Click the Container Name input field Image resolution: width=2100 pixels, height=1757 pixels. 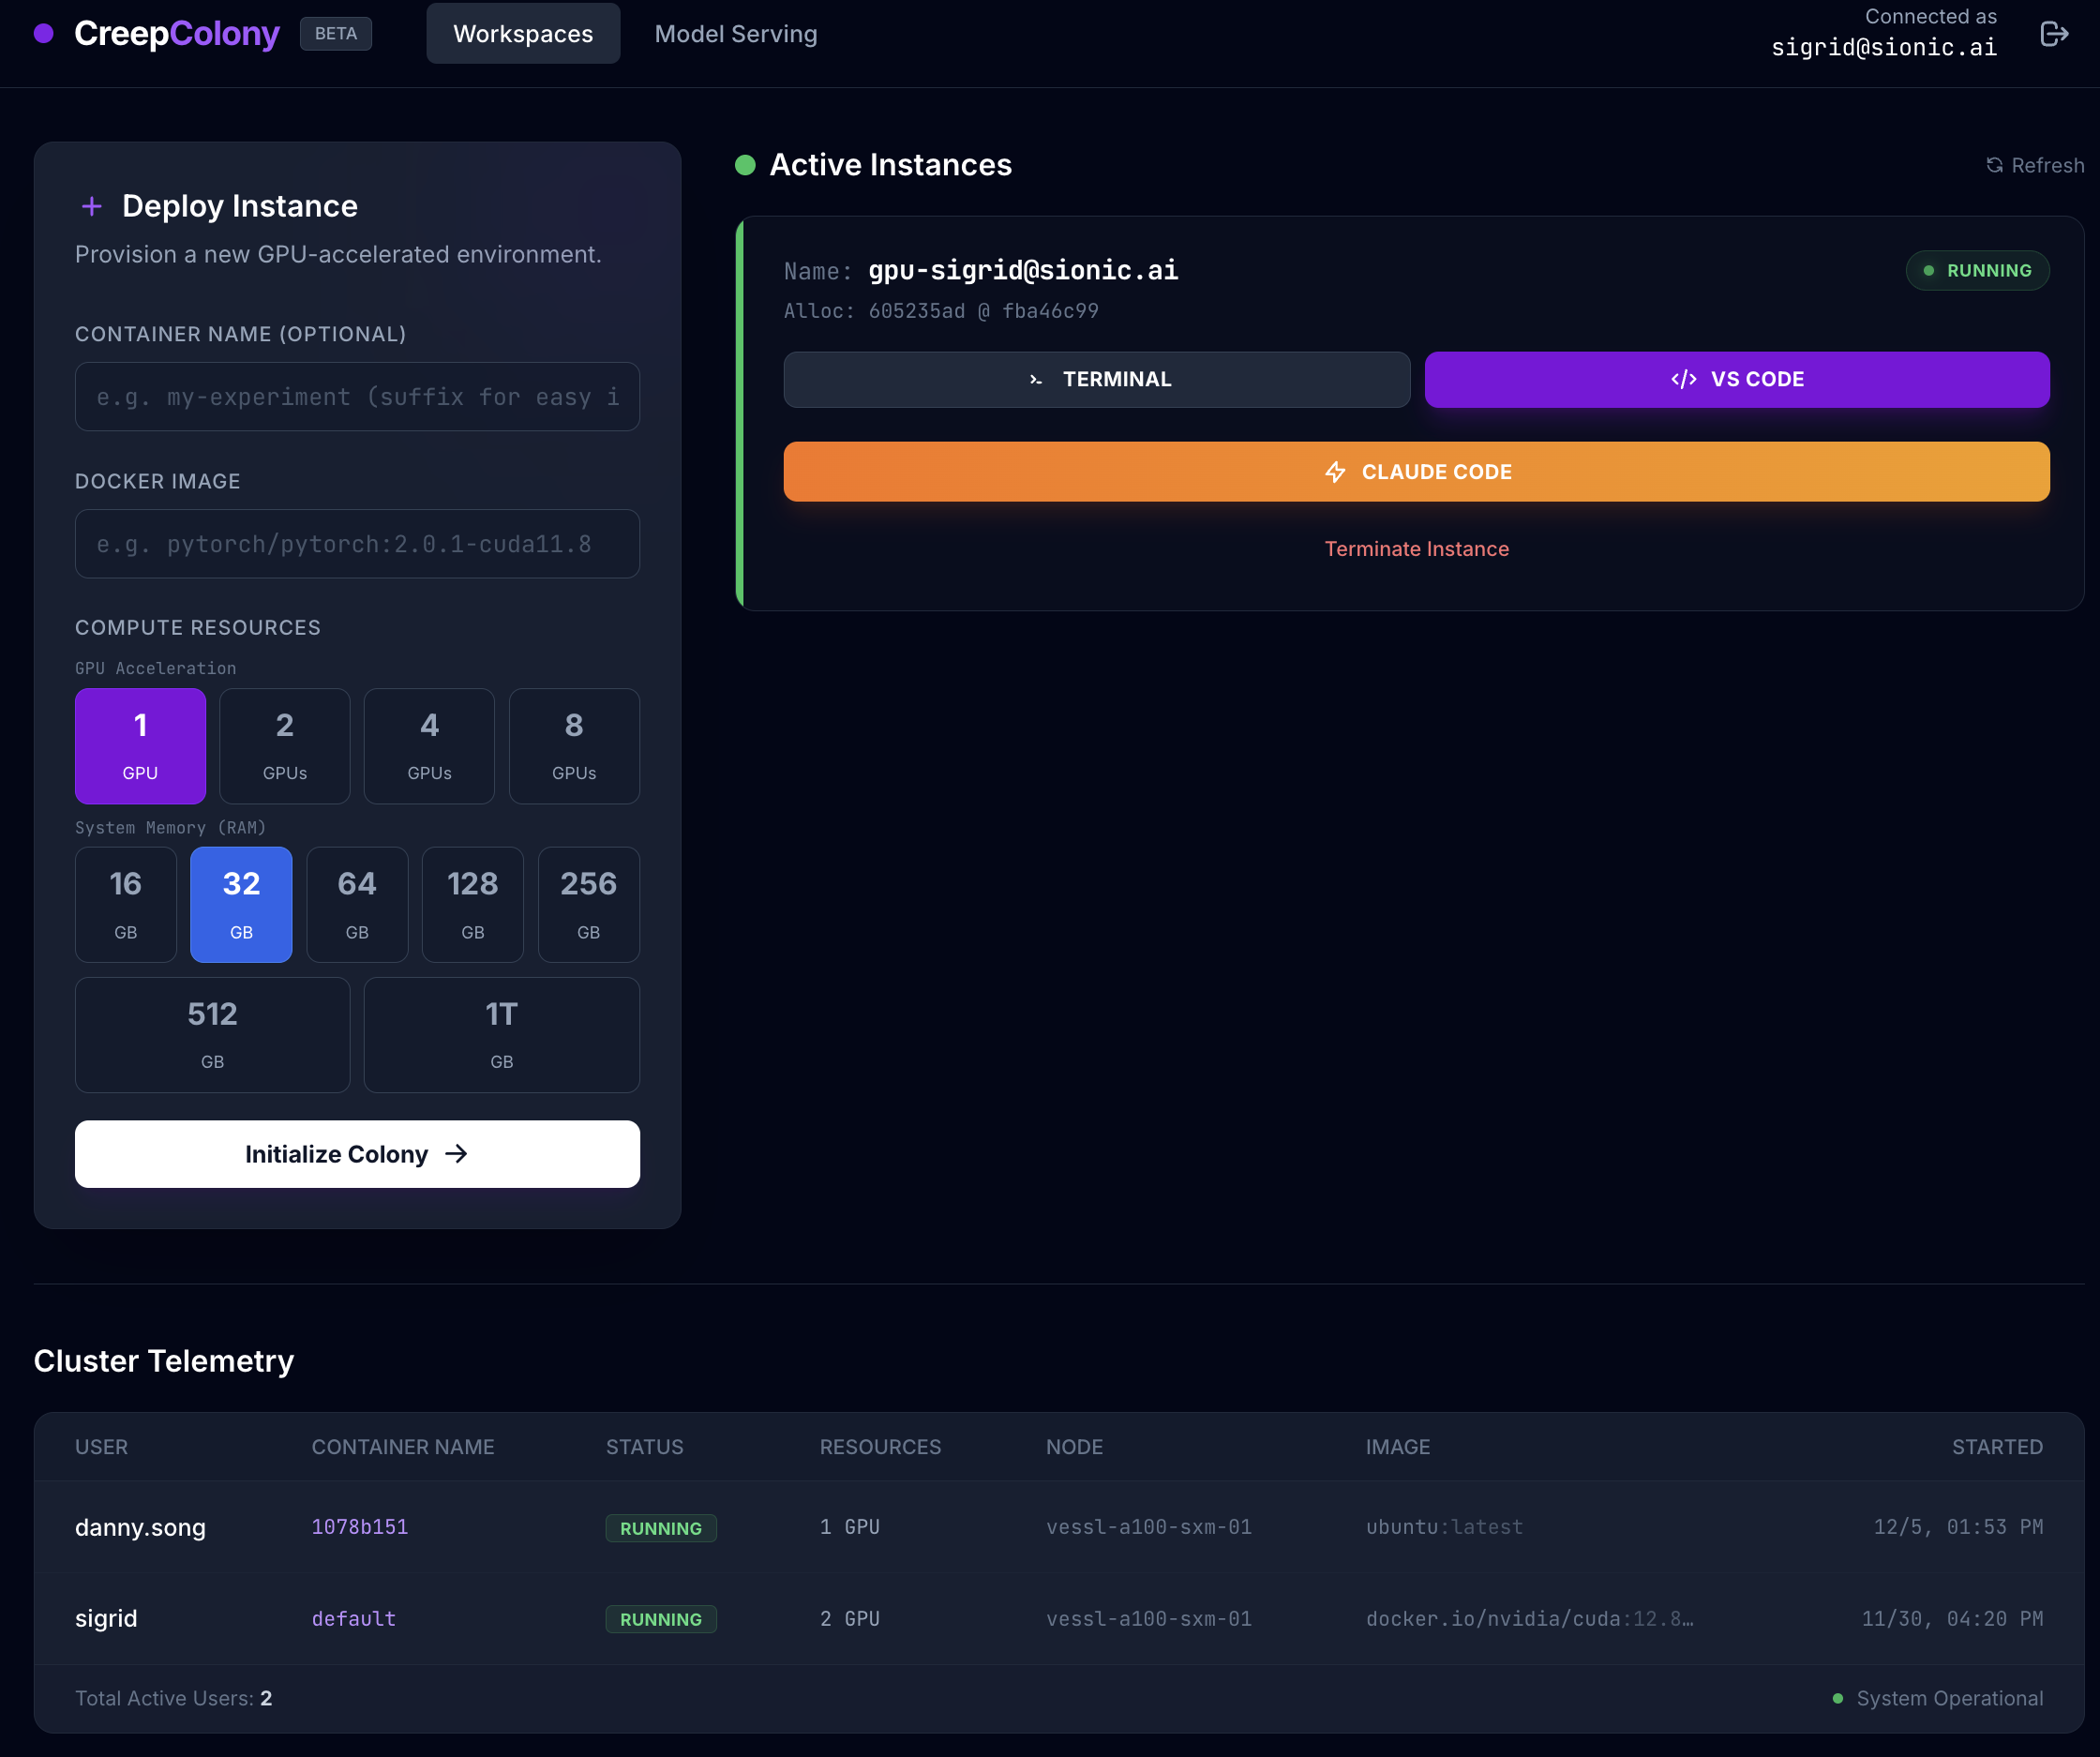pyautogui.click(x=357, y=397)
